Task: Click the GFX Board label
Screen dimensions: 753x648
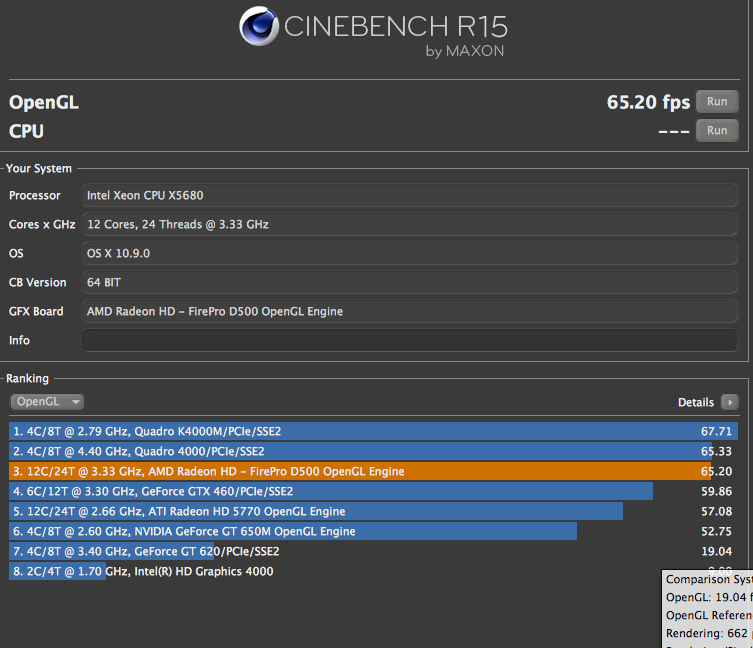Action: pyautogui.click(x=36, y=311)
